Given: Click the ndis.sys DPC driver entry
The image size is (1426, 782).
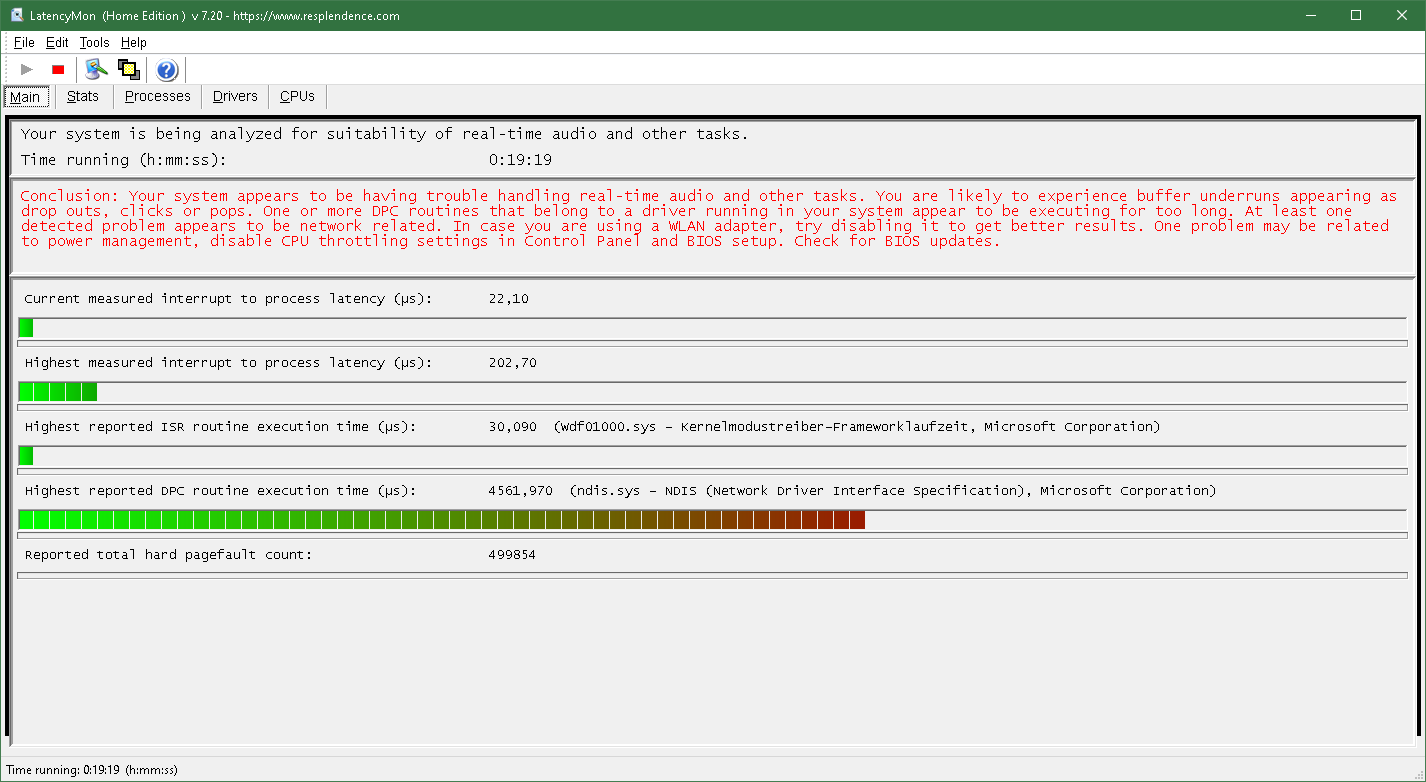Looking at the screenshot, I should click(x=892, y=491).
